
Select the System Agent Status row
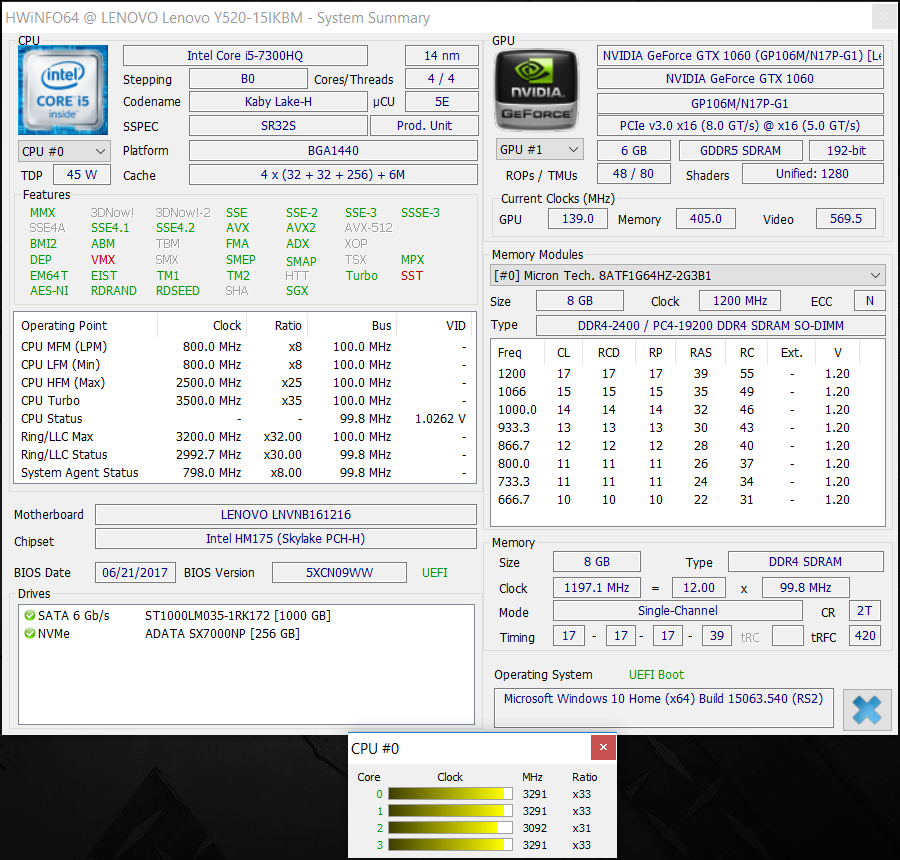coord(245,472)
